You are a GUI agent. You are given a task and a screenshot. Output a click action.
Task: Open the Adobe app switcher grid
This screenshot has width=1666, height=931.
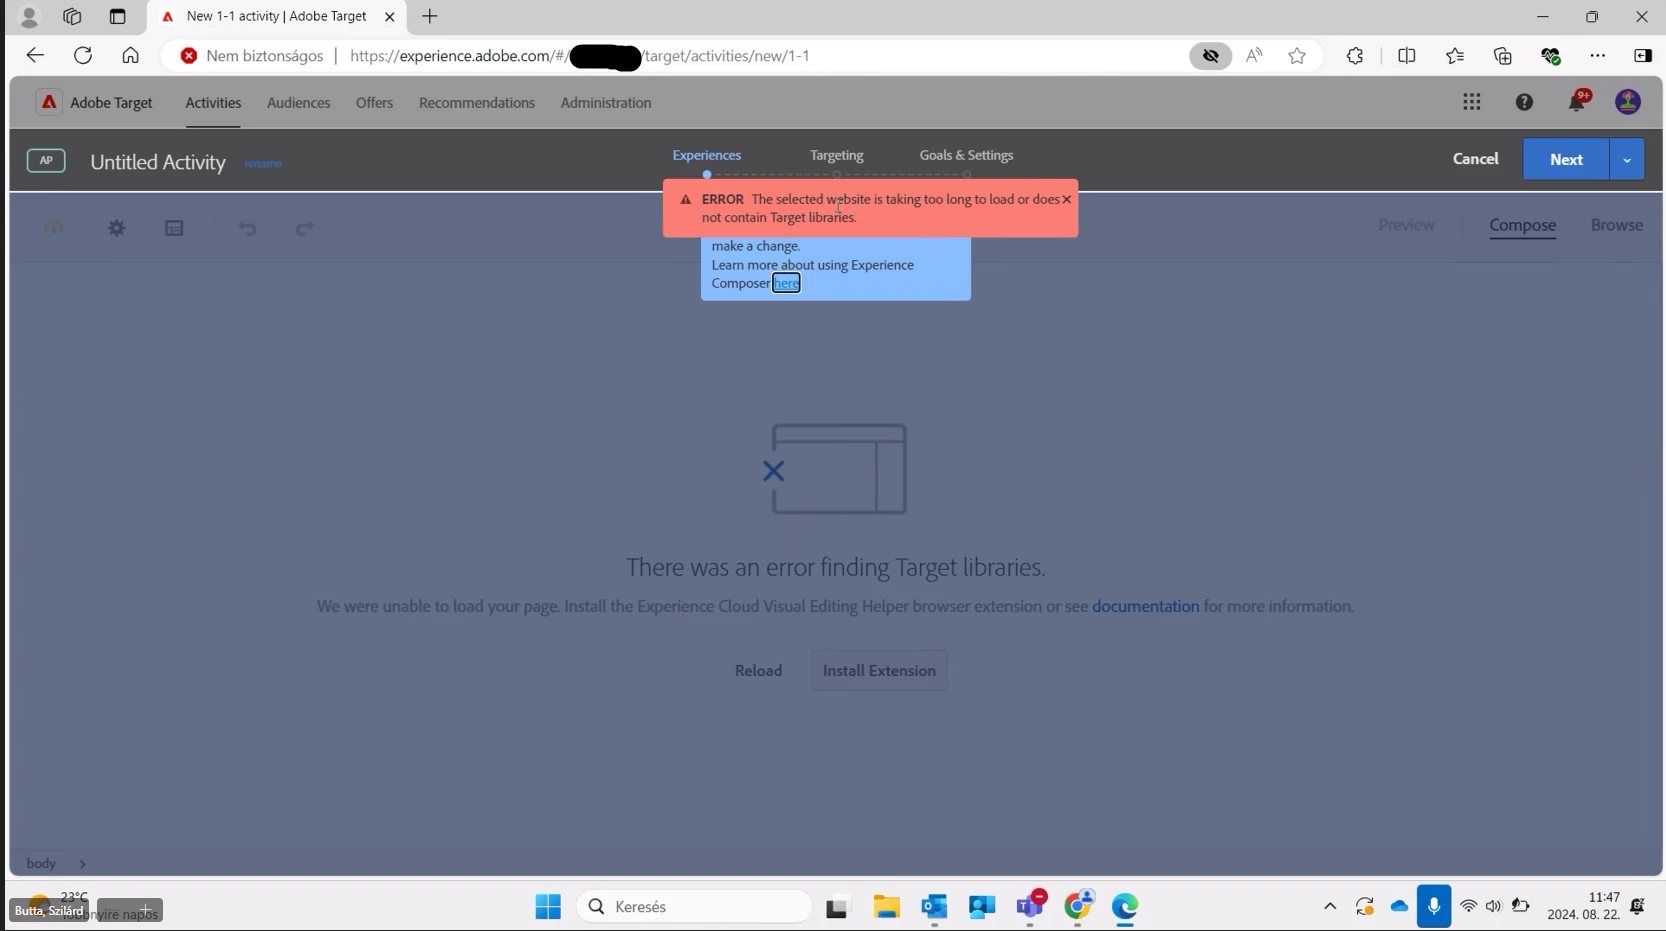pyautogui.click(x=1471, y=102)
